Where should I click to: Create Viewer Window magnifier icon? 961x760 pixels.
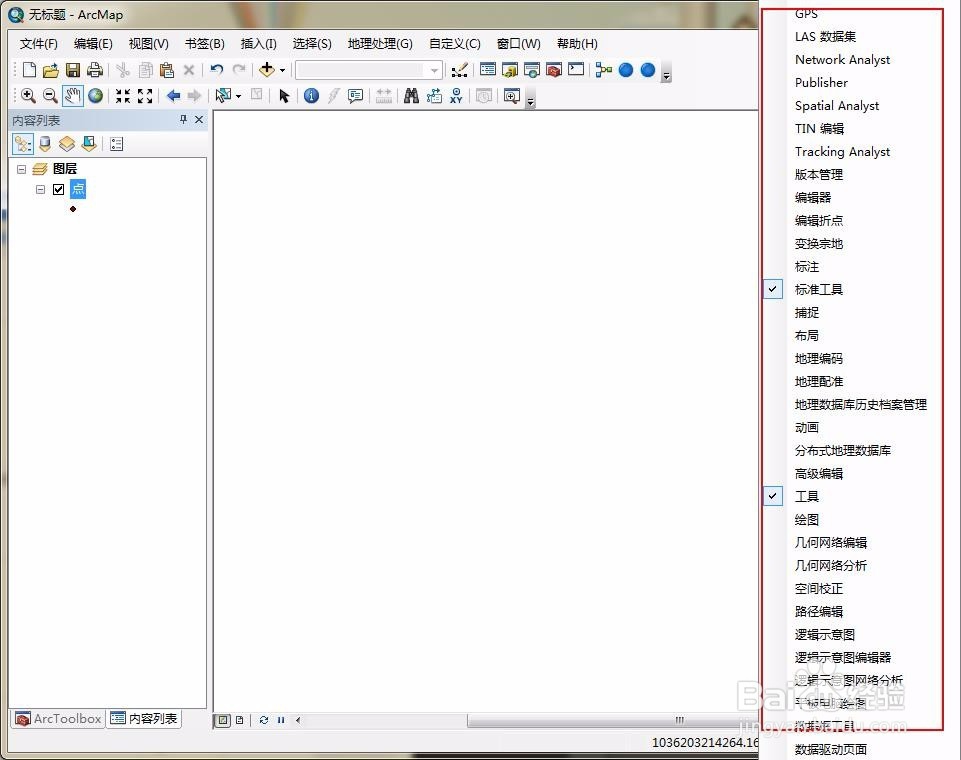(x=512, y=96)
